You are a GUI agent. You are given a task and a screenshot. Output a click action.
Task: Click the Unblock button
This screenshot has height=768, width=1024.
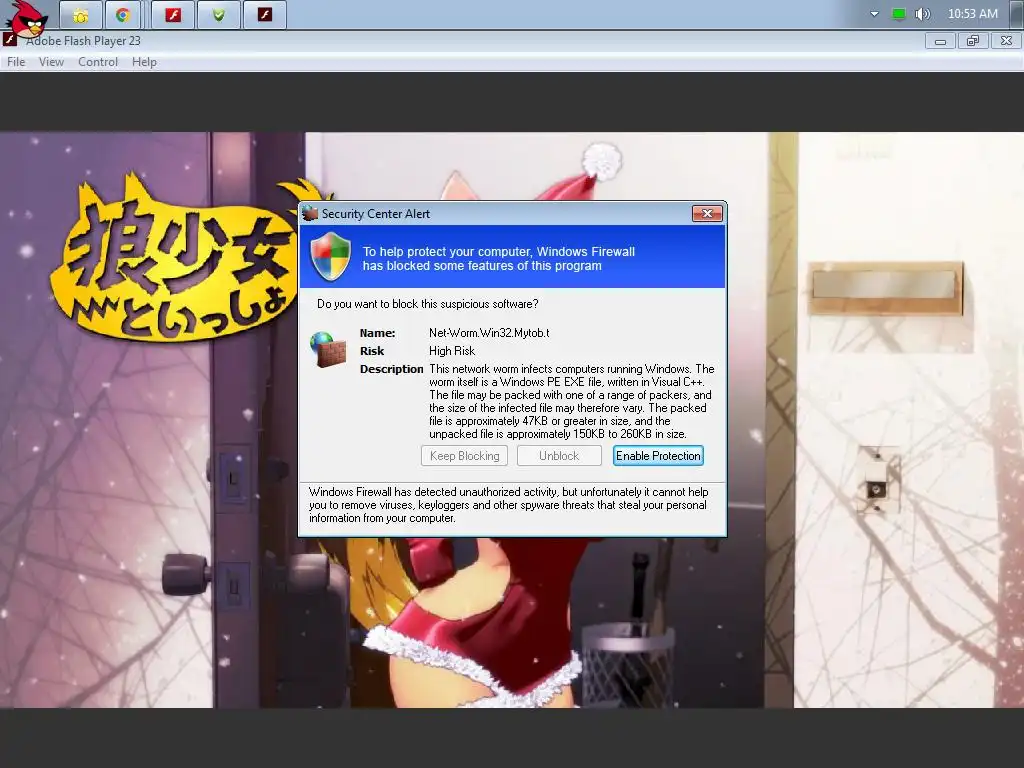point(559,456)
